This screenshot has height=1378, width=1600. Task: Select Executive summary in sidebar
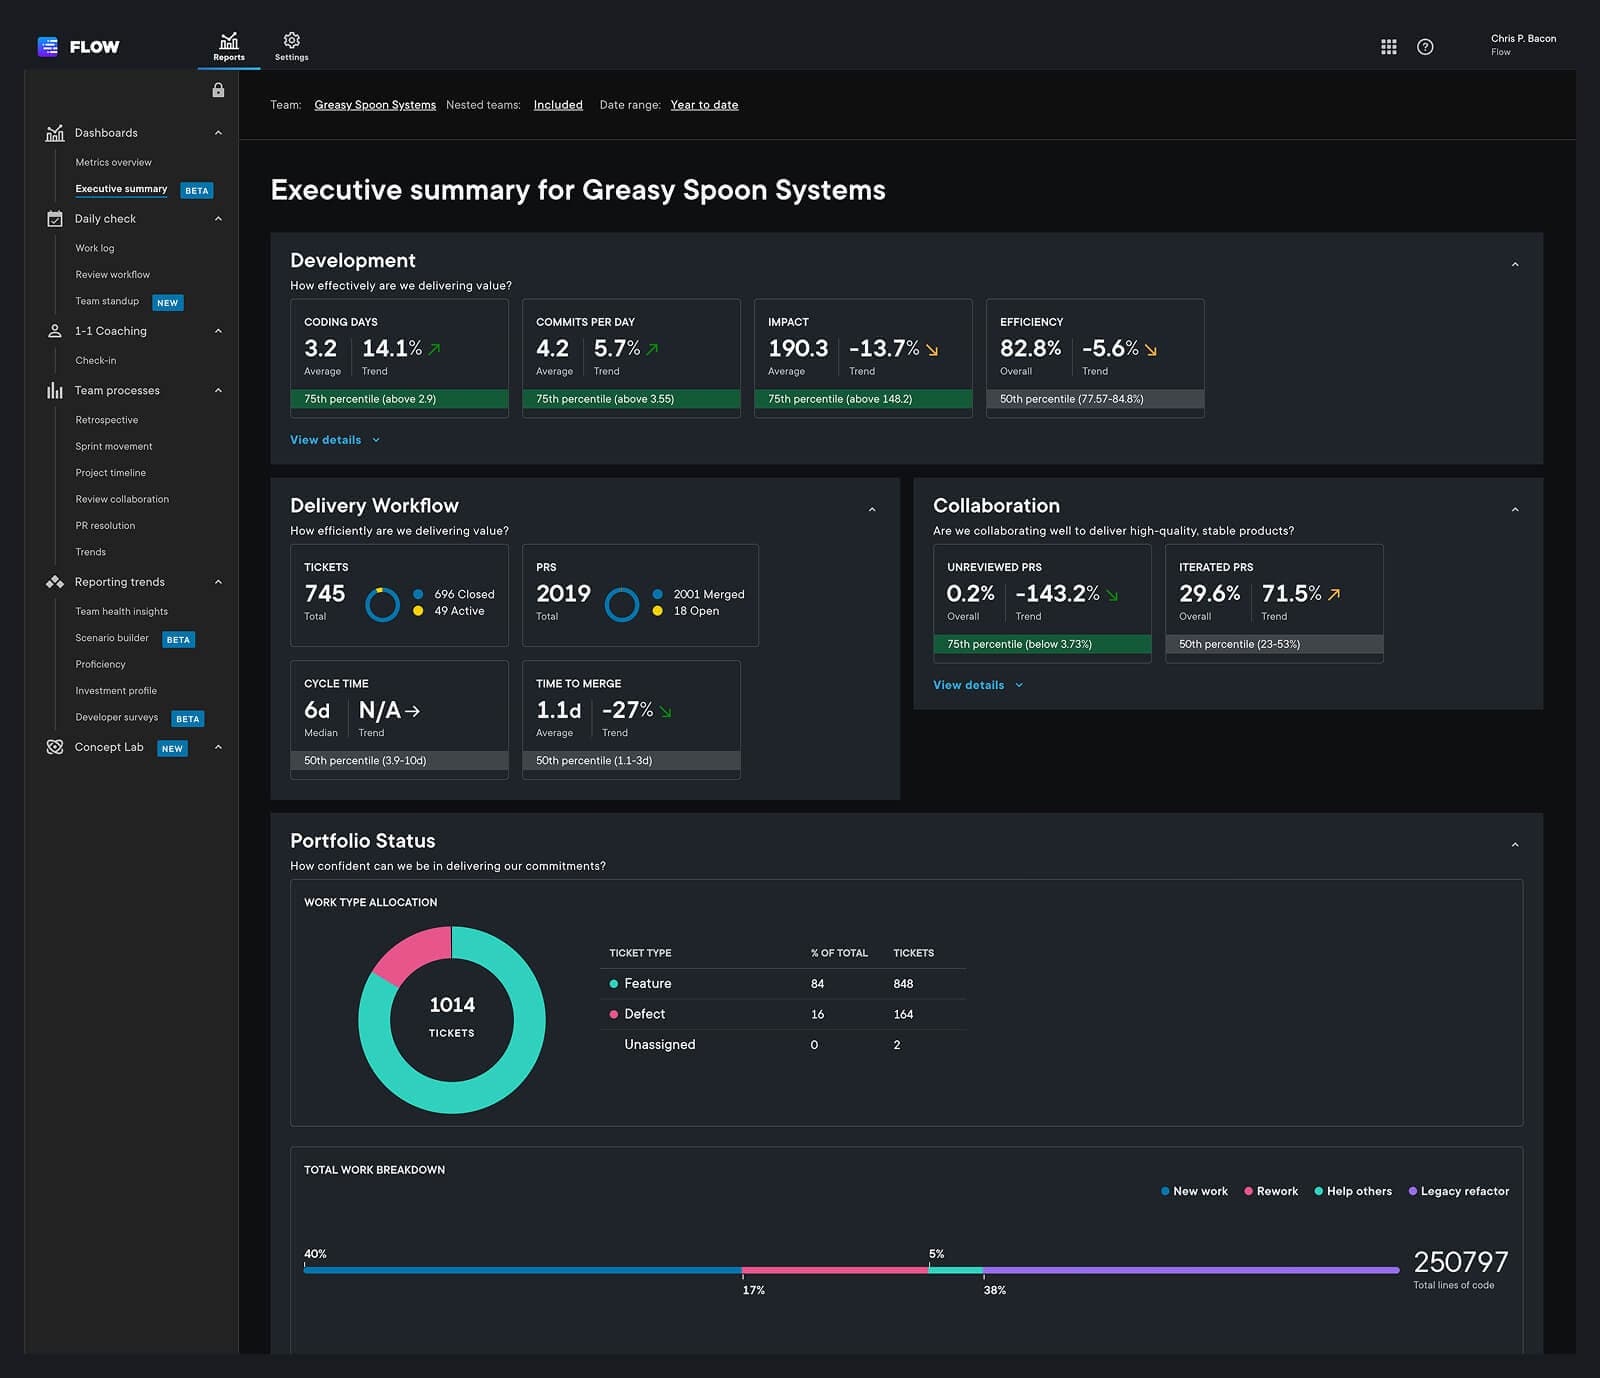point(121,189)
